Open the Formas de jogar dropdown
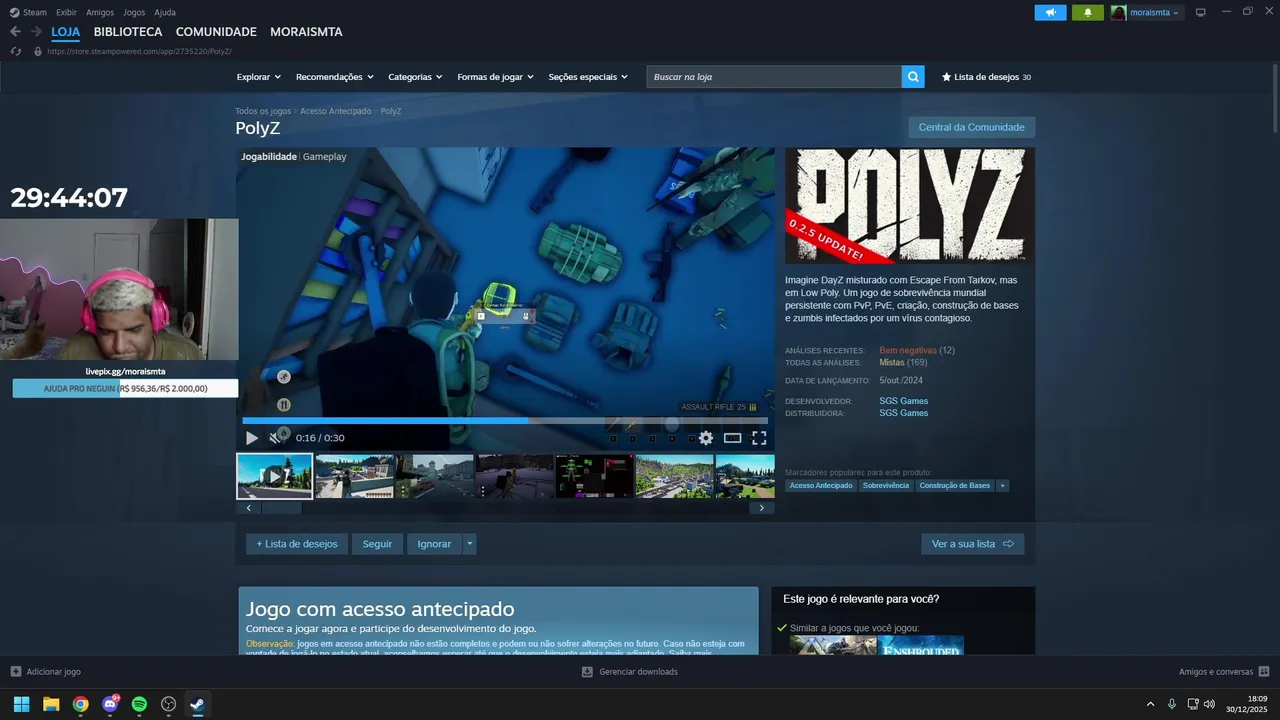The height and width of the screenshot is (720, 1280). [496, 77]
